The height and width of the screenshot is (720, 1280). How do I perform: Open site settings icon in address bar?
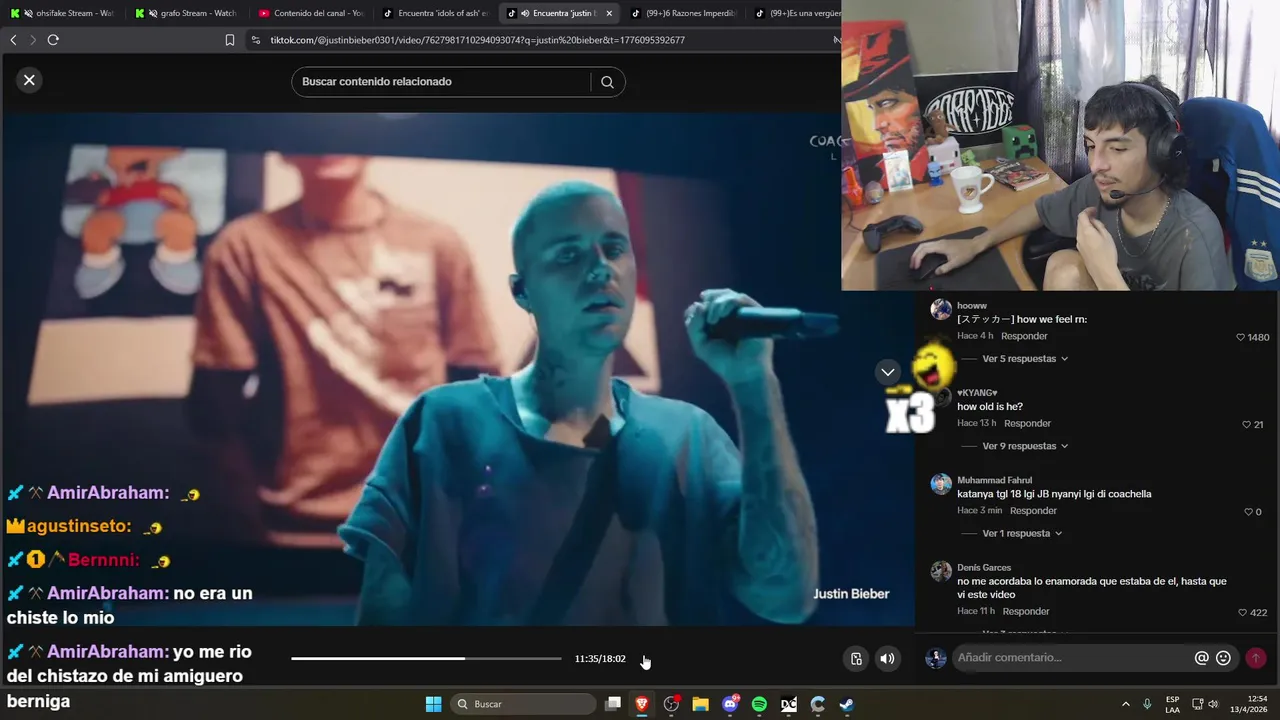click(x=256, y=40)
